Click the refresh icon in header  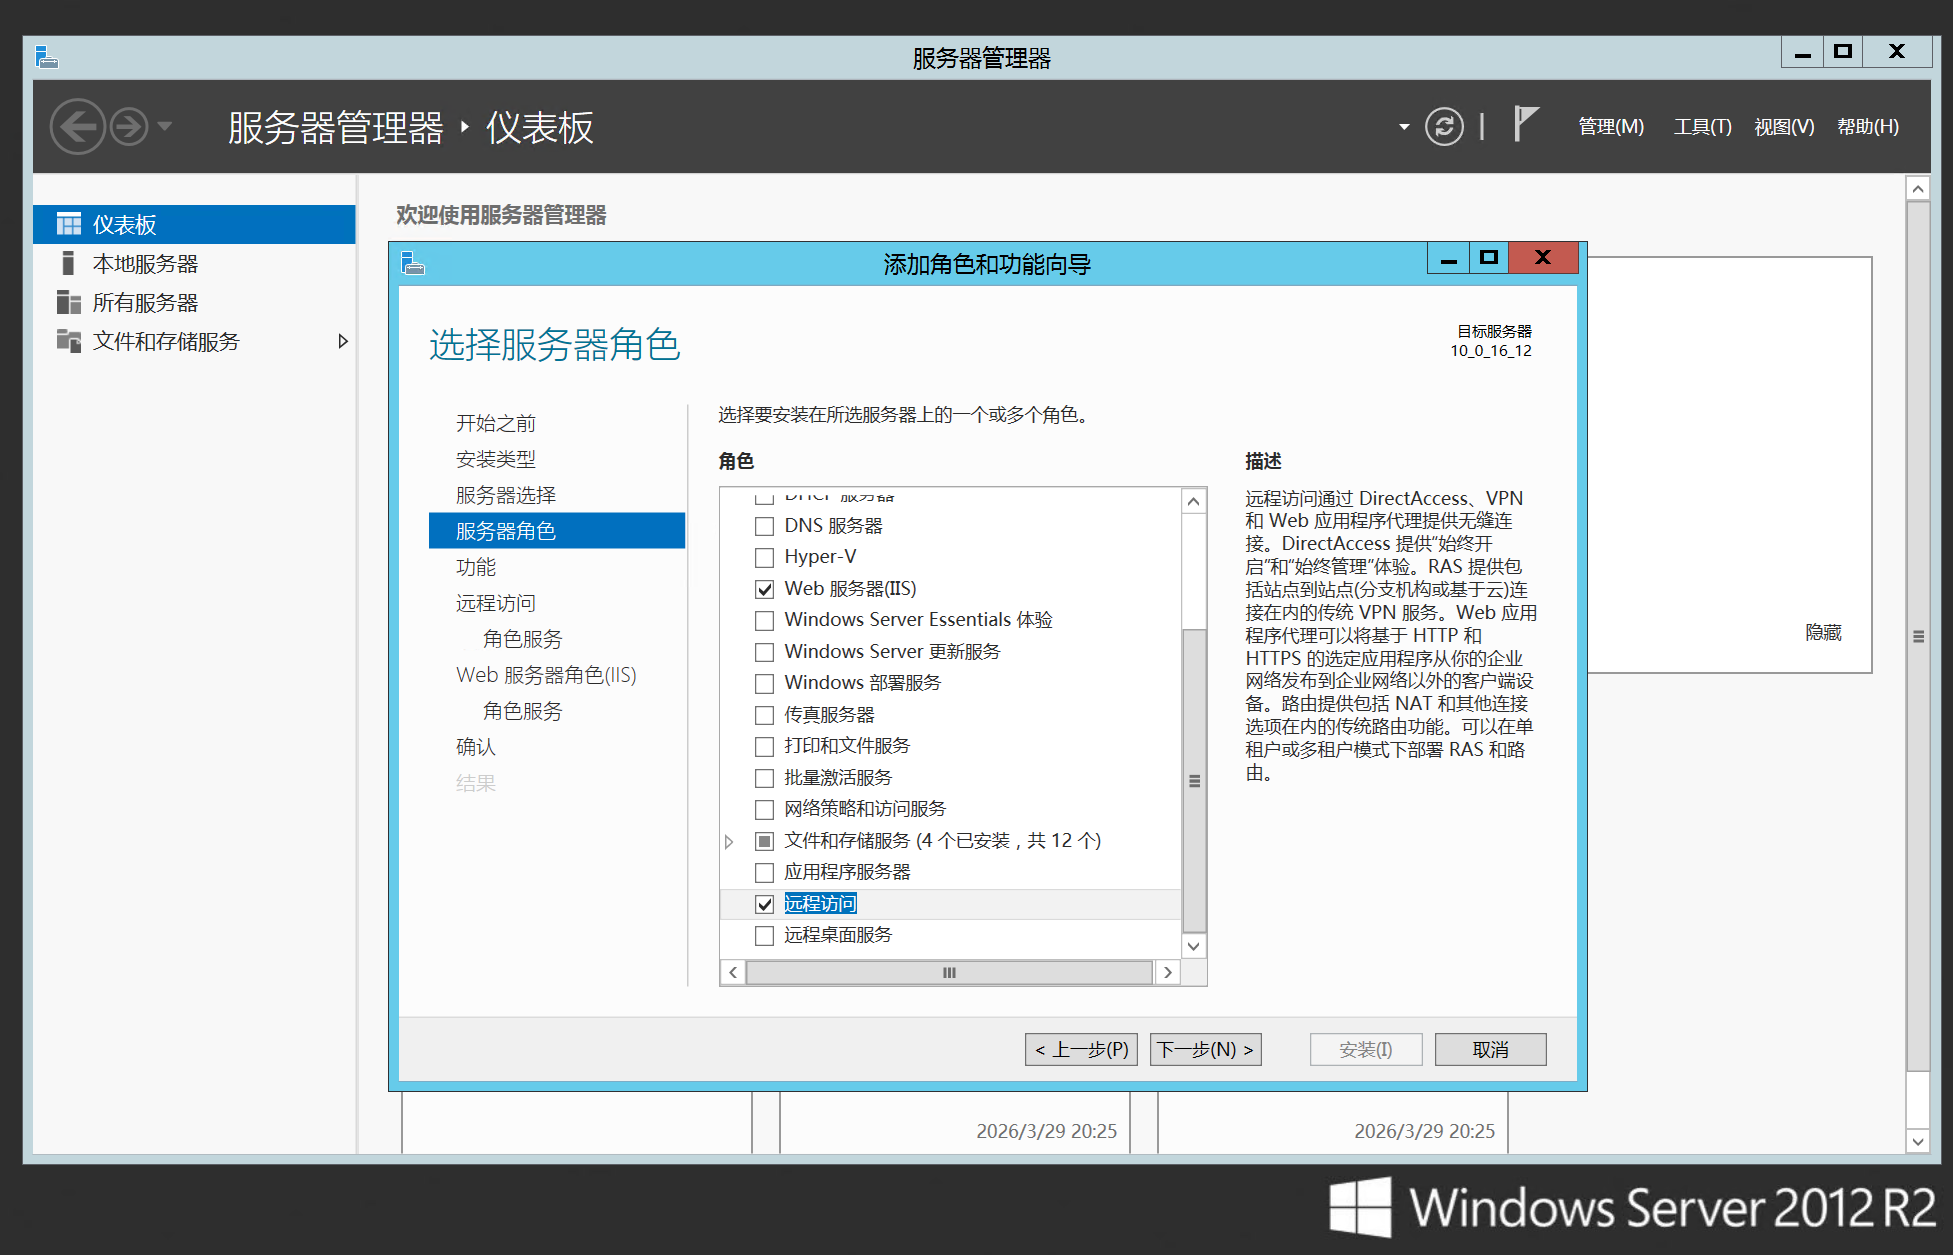[1443, 127]
